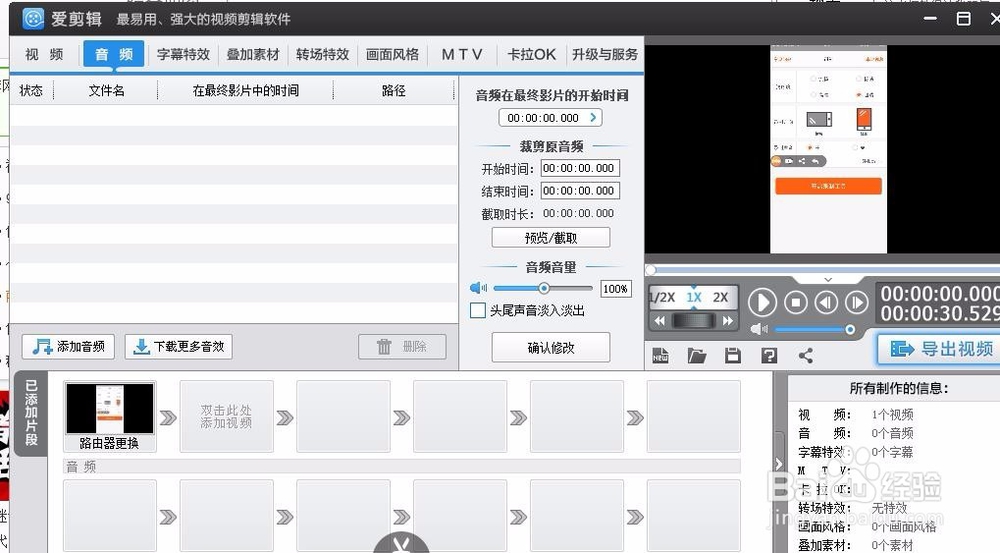Click the 1个视频 info value

click(892, 415)
